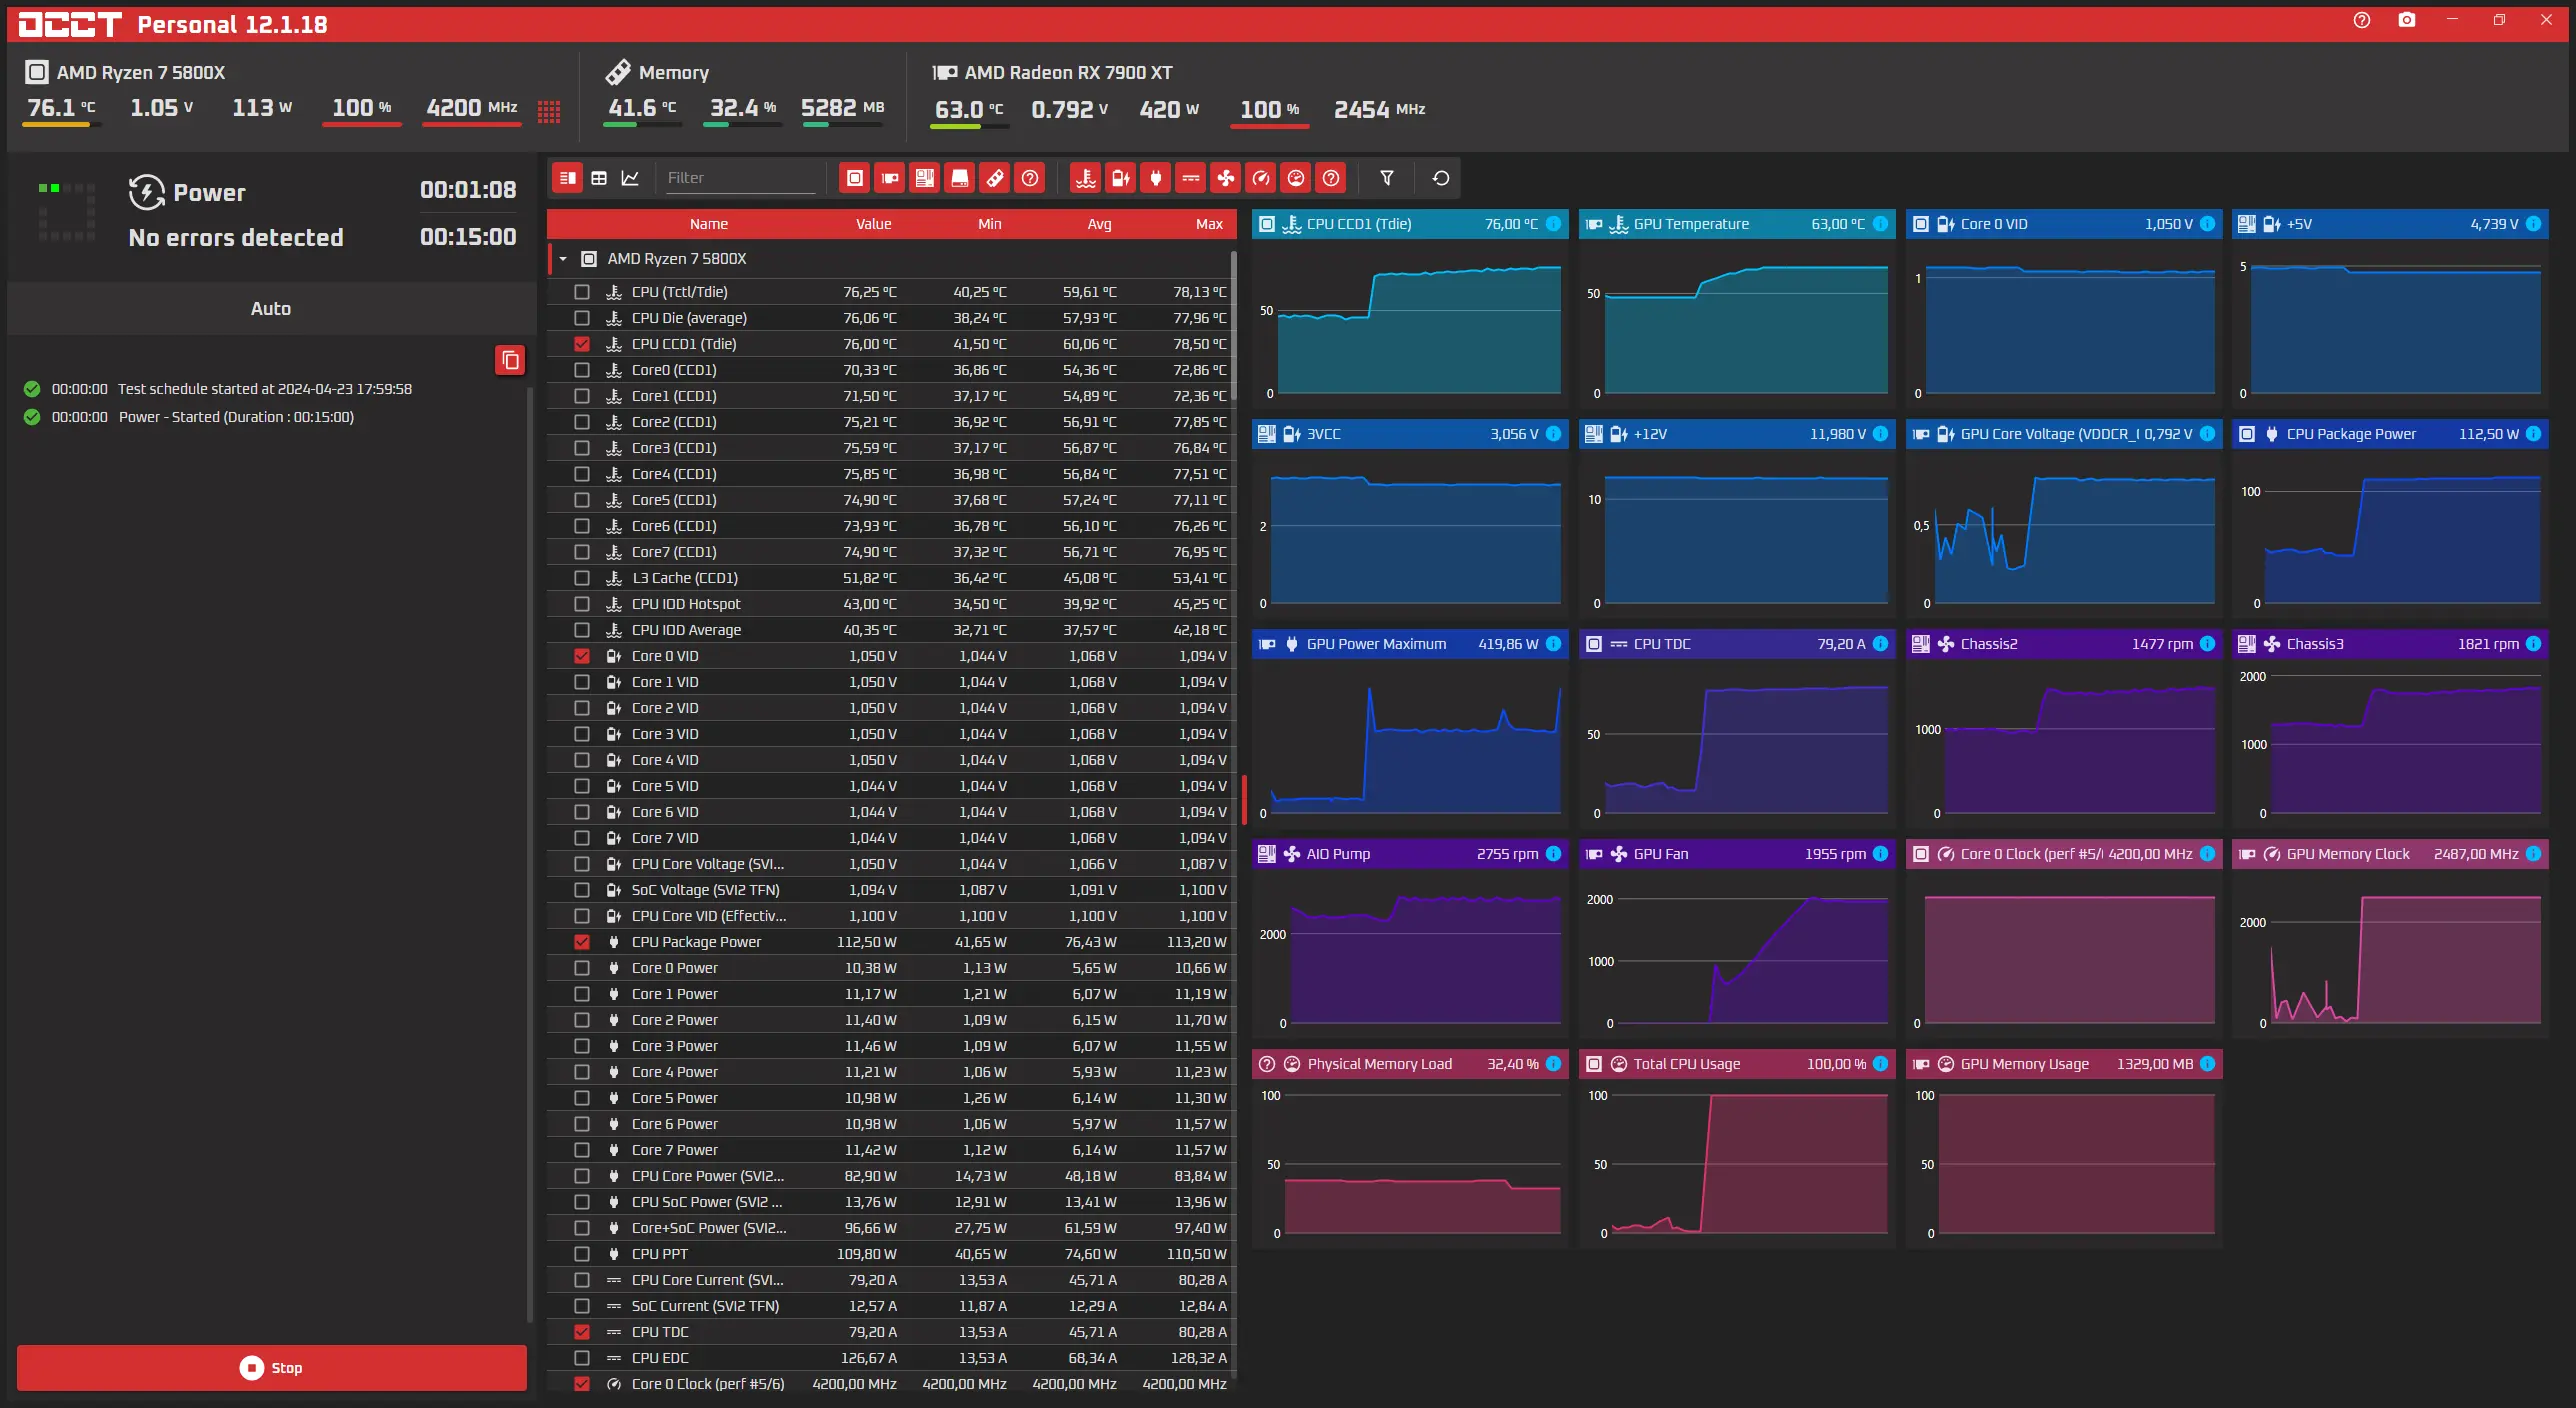
Task: Copy the test log to clipboard
Action: click(510, 360)
